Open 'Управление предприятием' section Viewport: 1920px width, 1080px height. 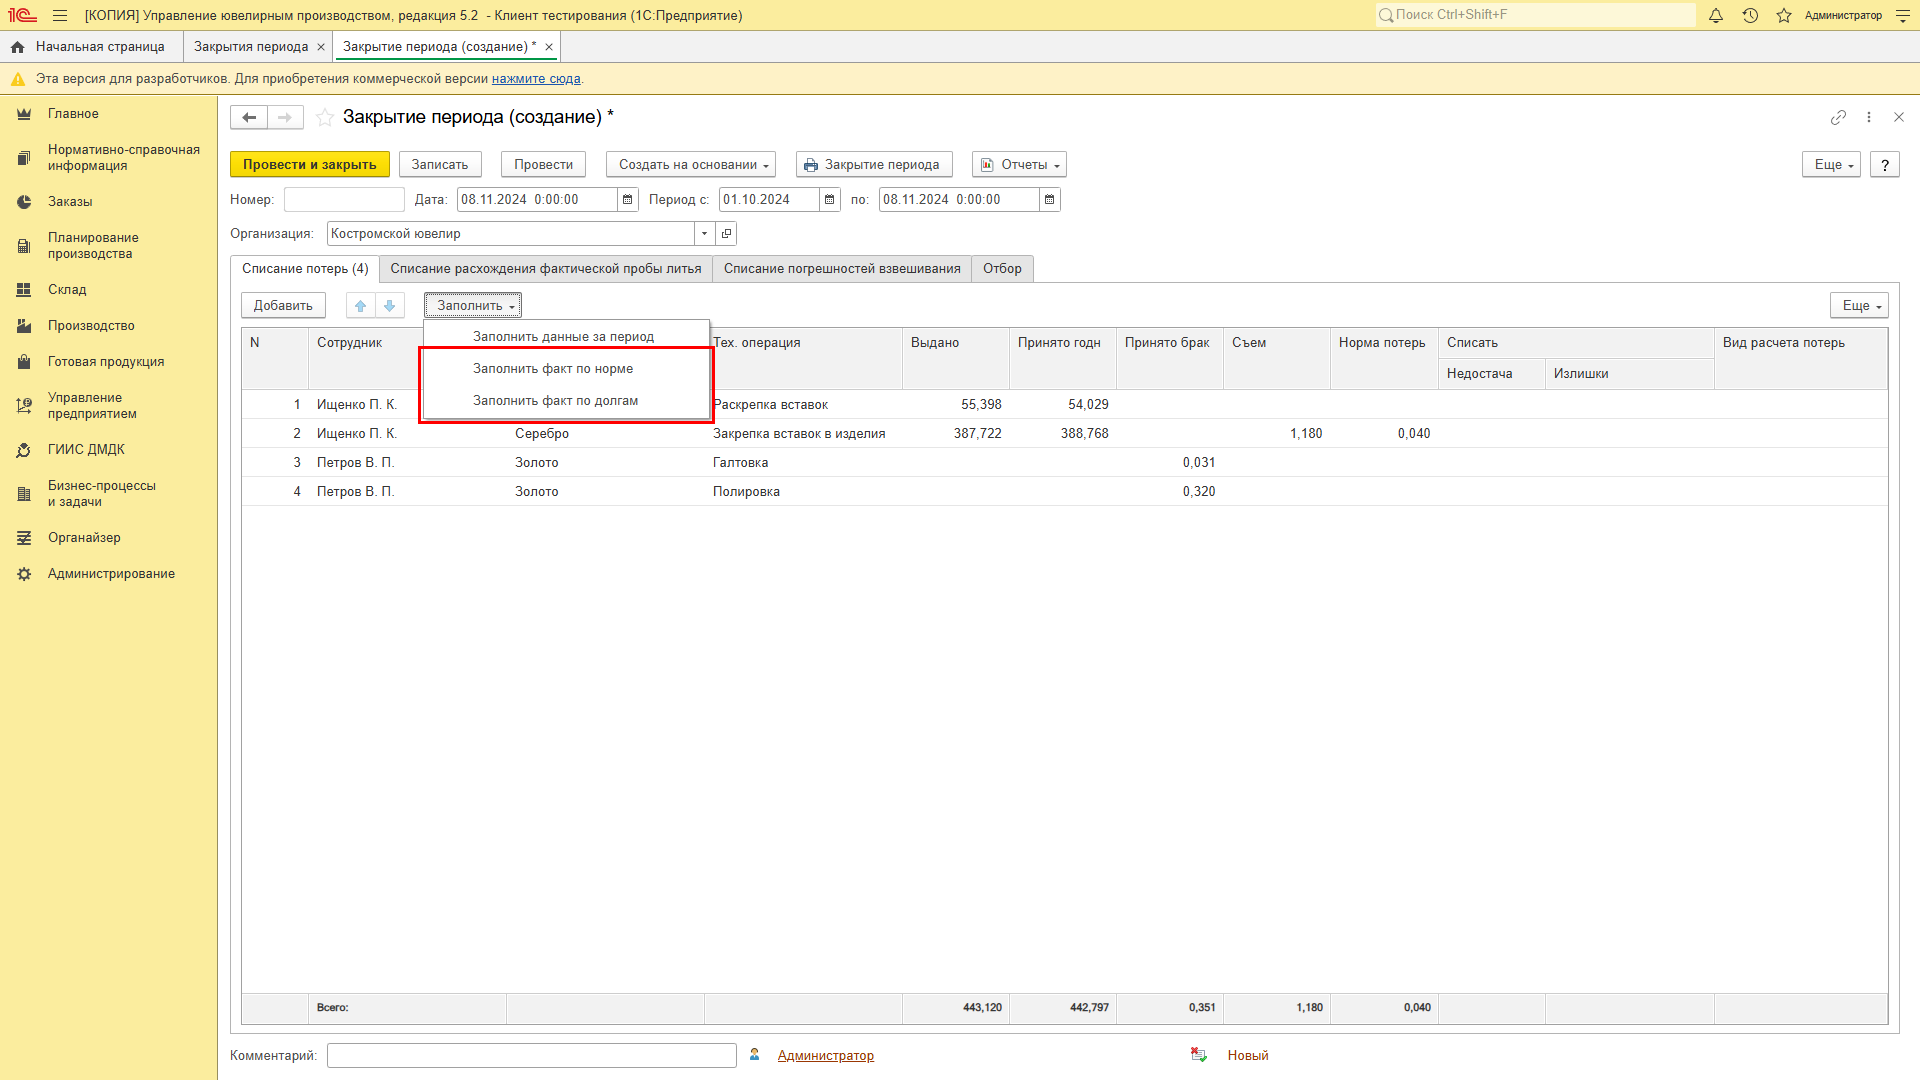click(x=92, y=406)
